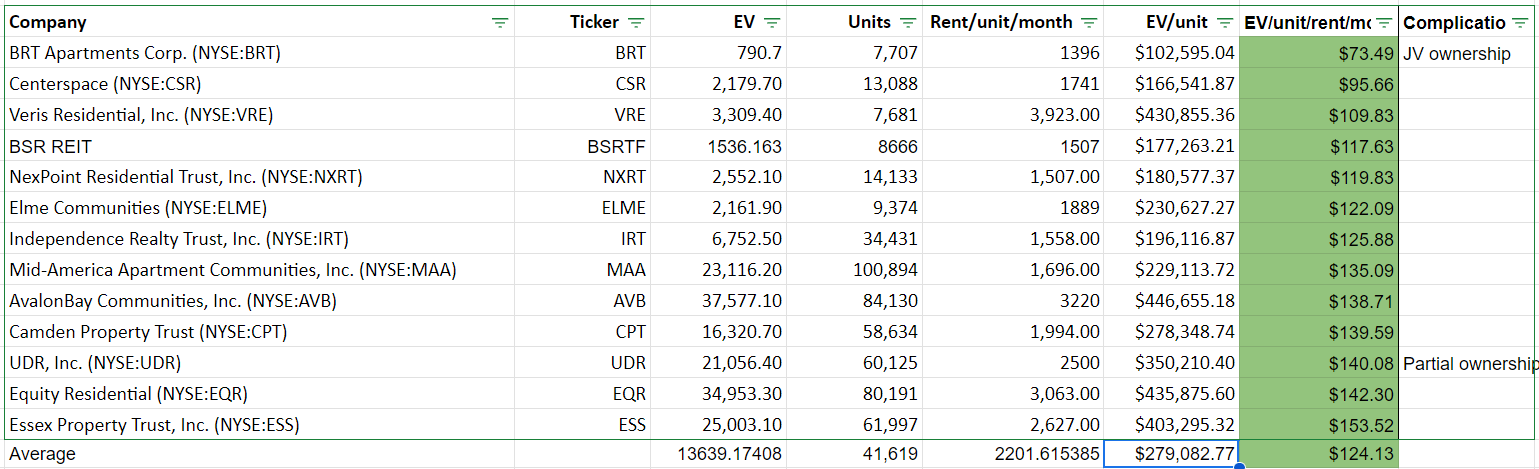The height and width of the screenshot is (469, 1539).
Task: Select the Partial ownership cell for UDR
Action: 1468,363
